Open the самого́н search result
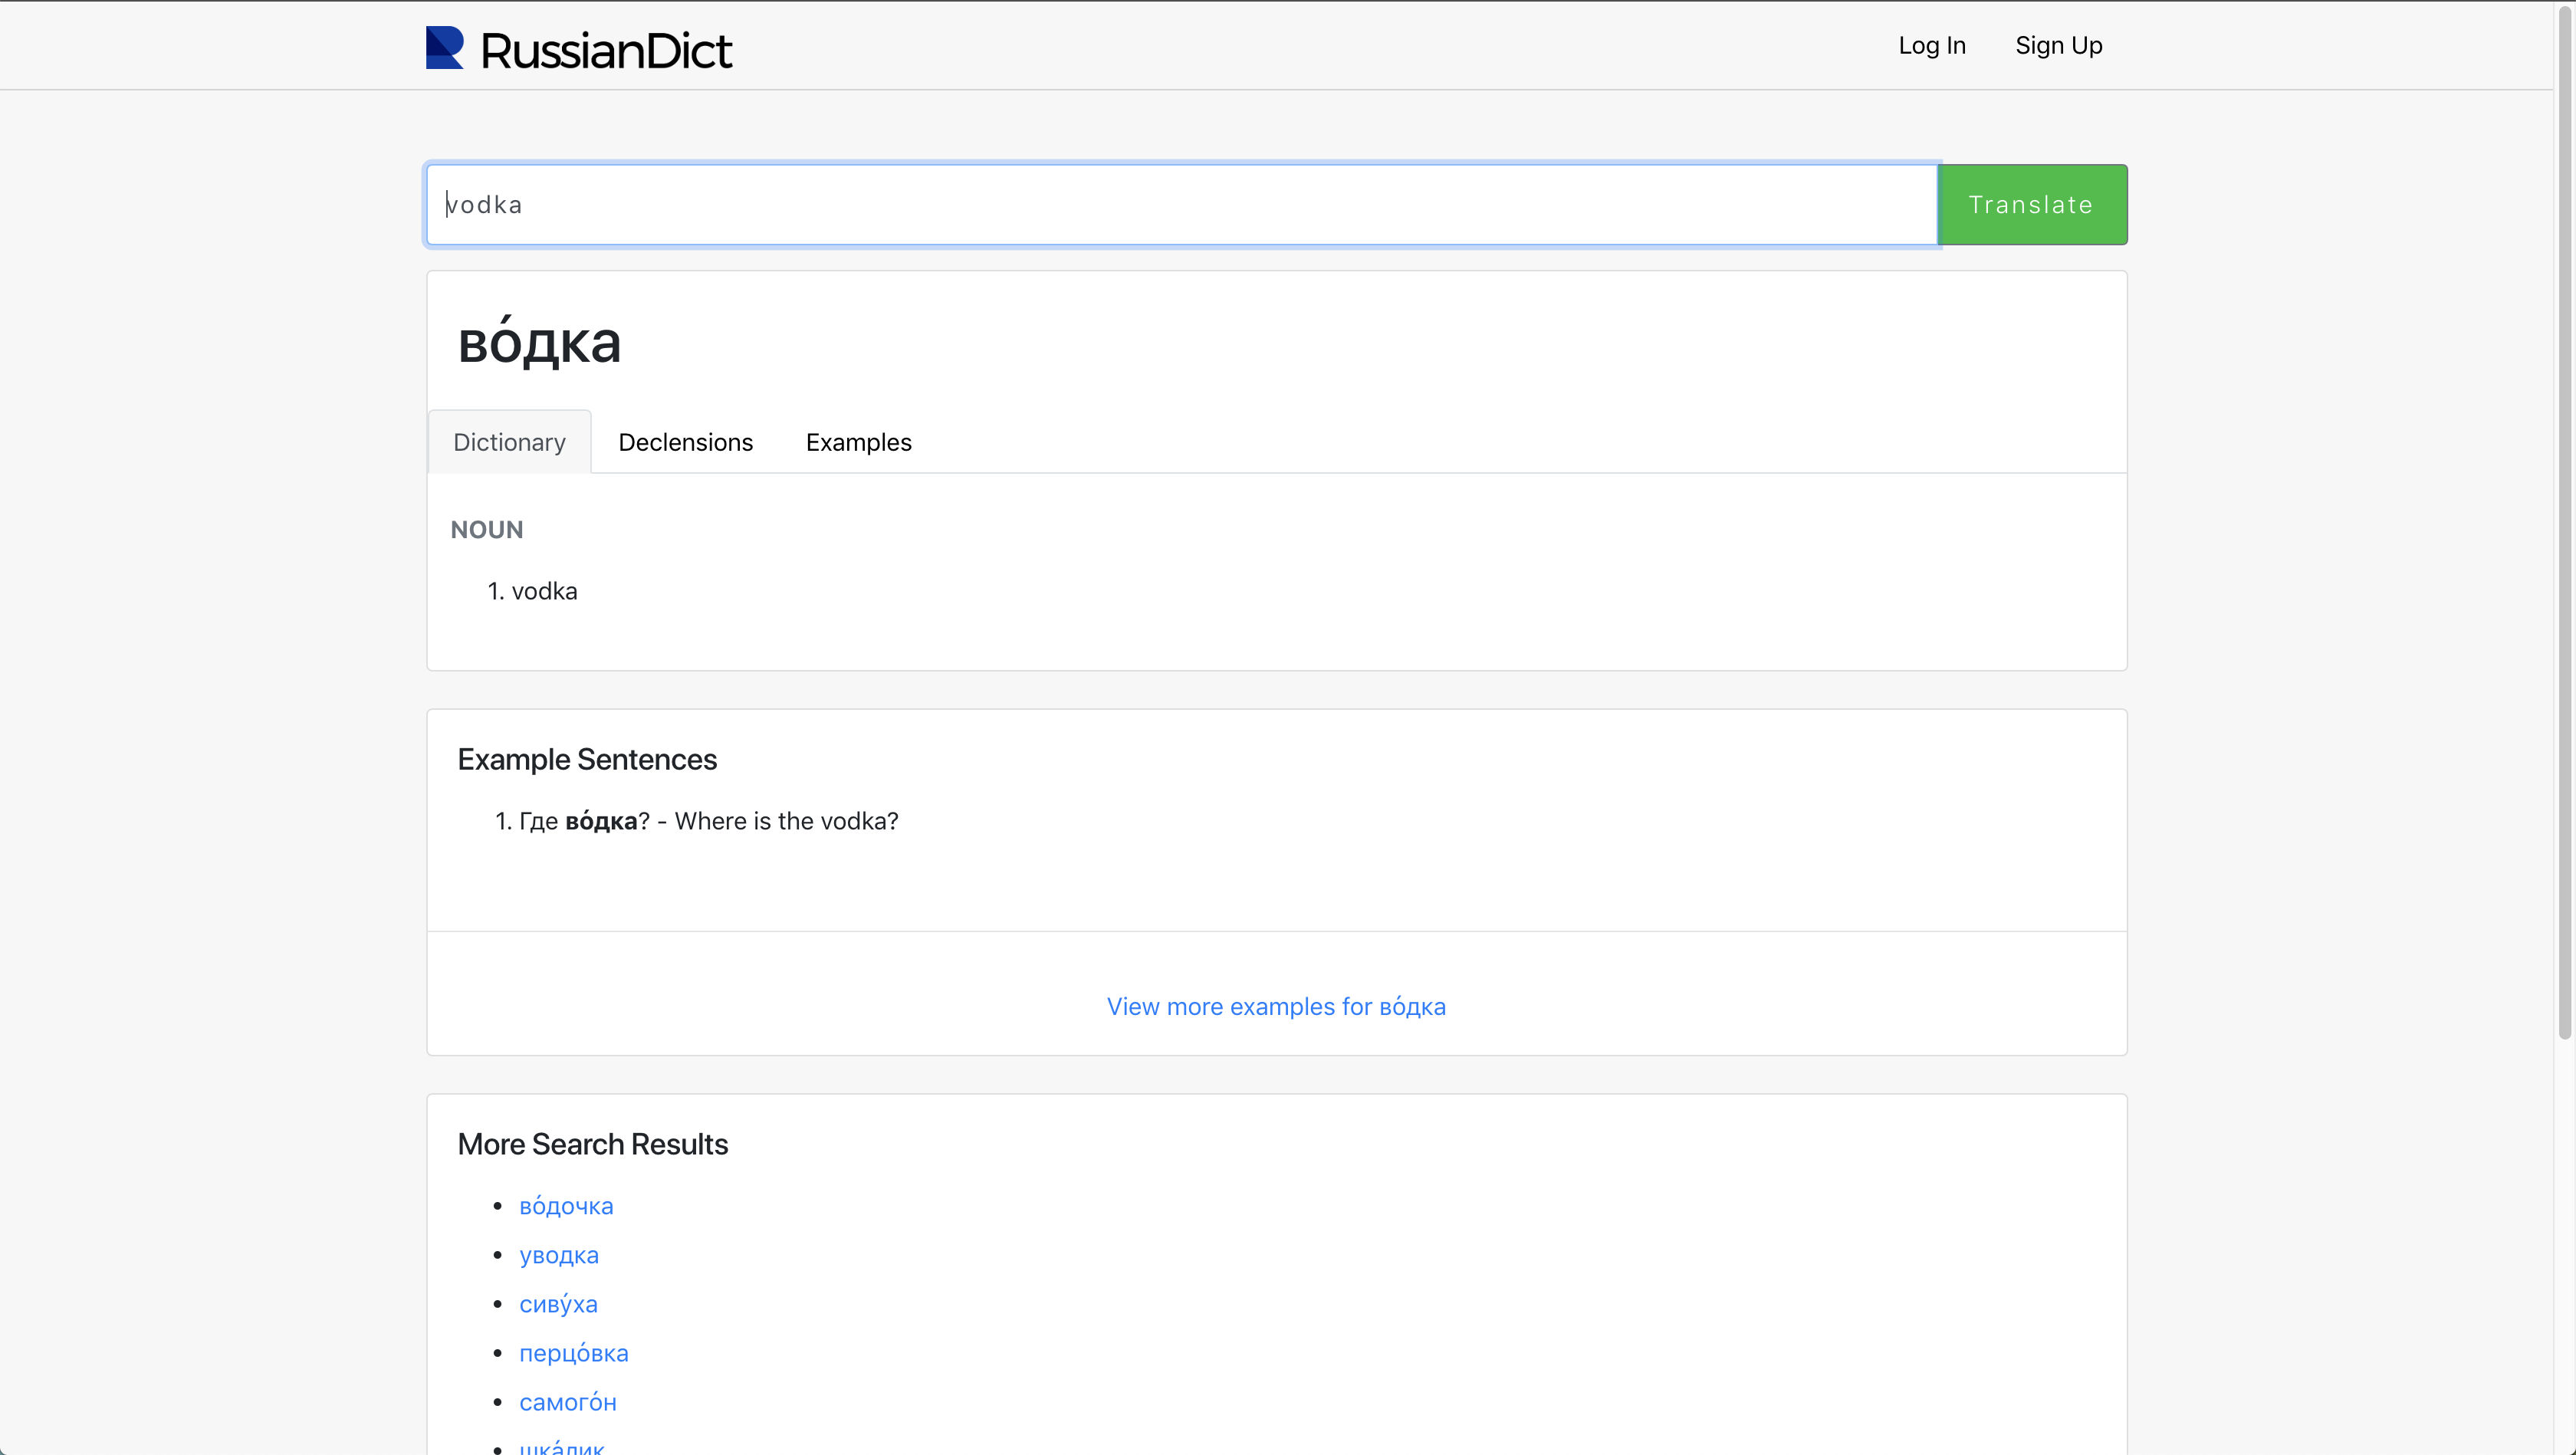Viewport: 2576px width, 1455px height. pyautogui.click(x=567, y=1402)
